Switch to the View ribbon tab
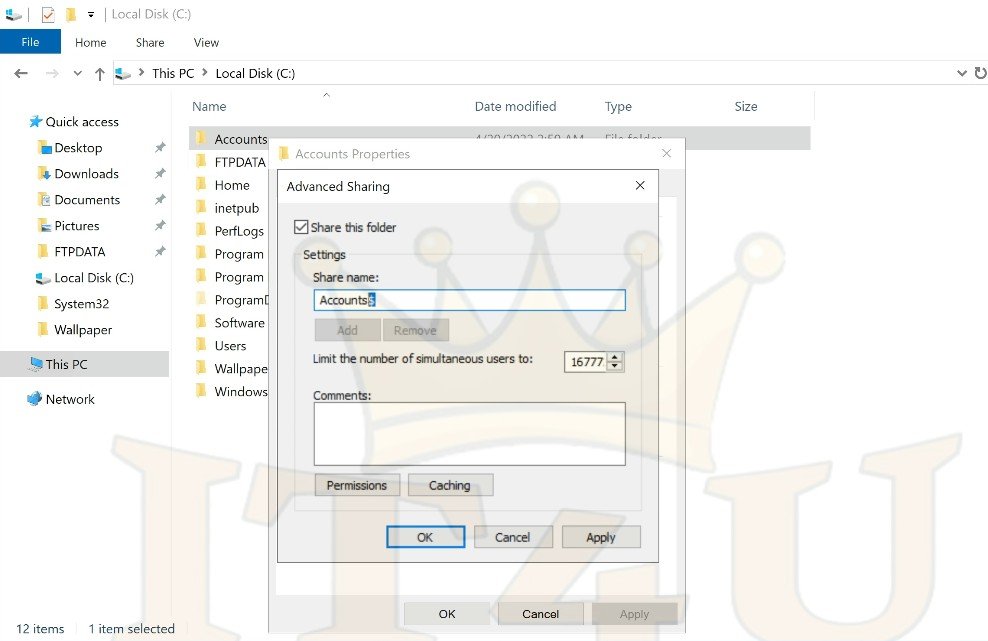This screenshot has width=988, height=641. 206,42
